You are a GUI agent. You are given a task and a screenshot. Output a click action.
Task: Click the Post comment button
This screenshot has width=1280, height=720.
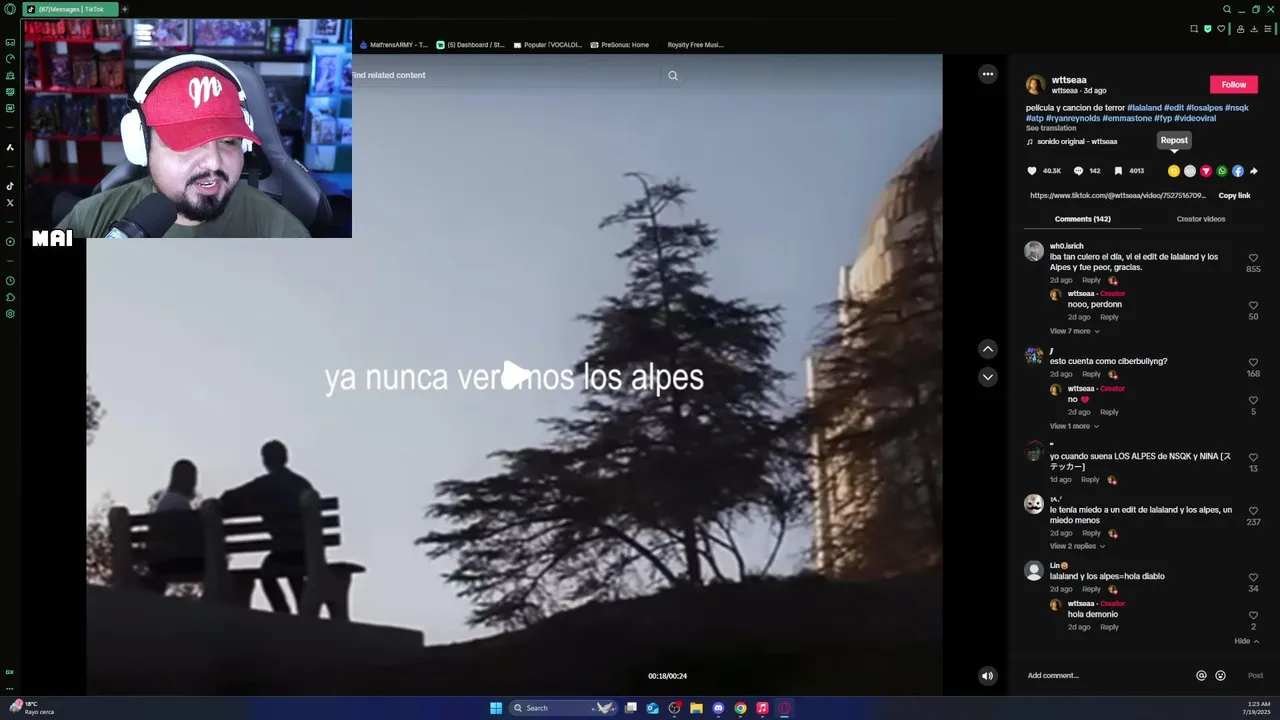[1255, 675]
